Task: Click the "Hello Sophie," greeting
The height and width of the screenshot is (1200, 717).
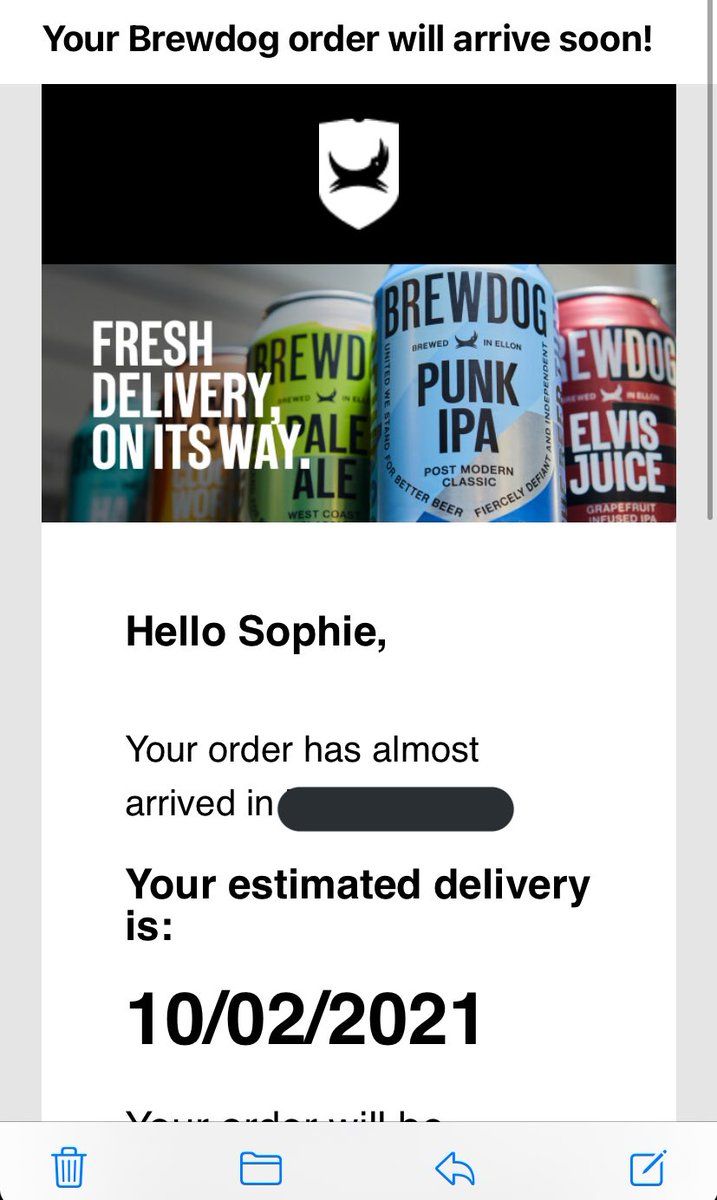Action: (x=256, y=632)
